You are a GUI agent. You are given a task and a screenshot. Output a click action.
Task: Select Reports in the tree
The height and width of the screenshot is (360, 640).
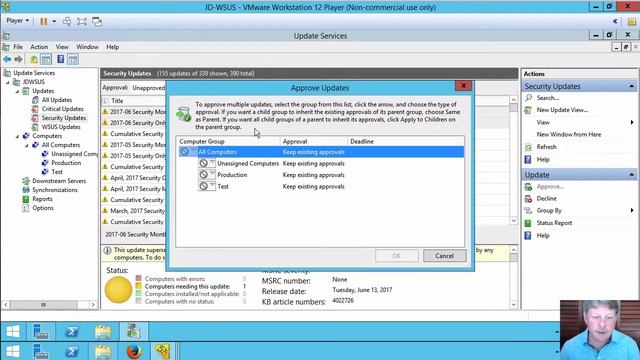(x=42, y=199)
